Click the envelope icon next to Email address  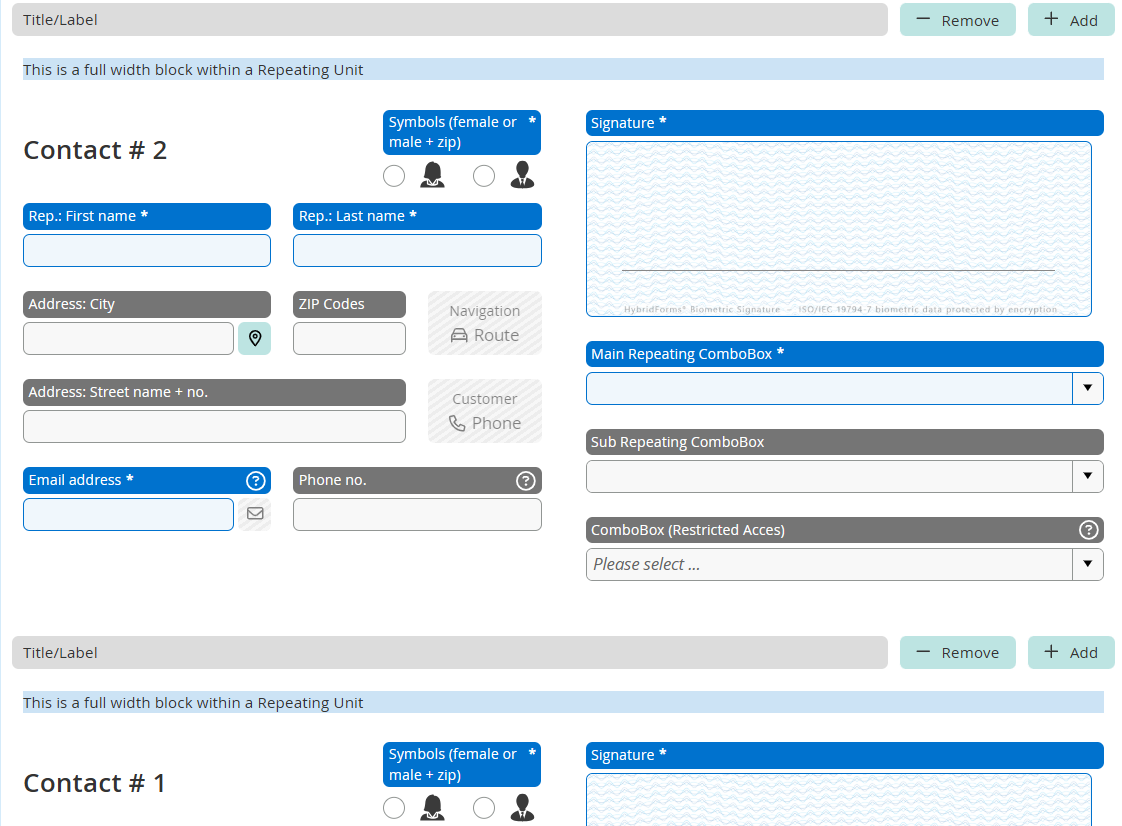[255, 514]
